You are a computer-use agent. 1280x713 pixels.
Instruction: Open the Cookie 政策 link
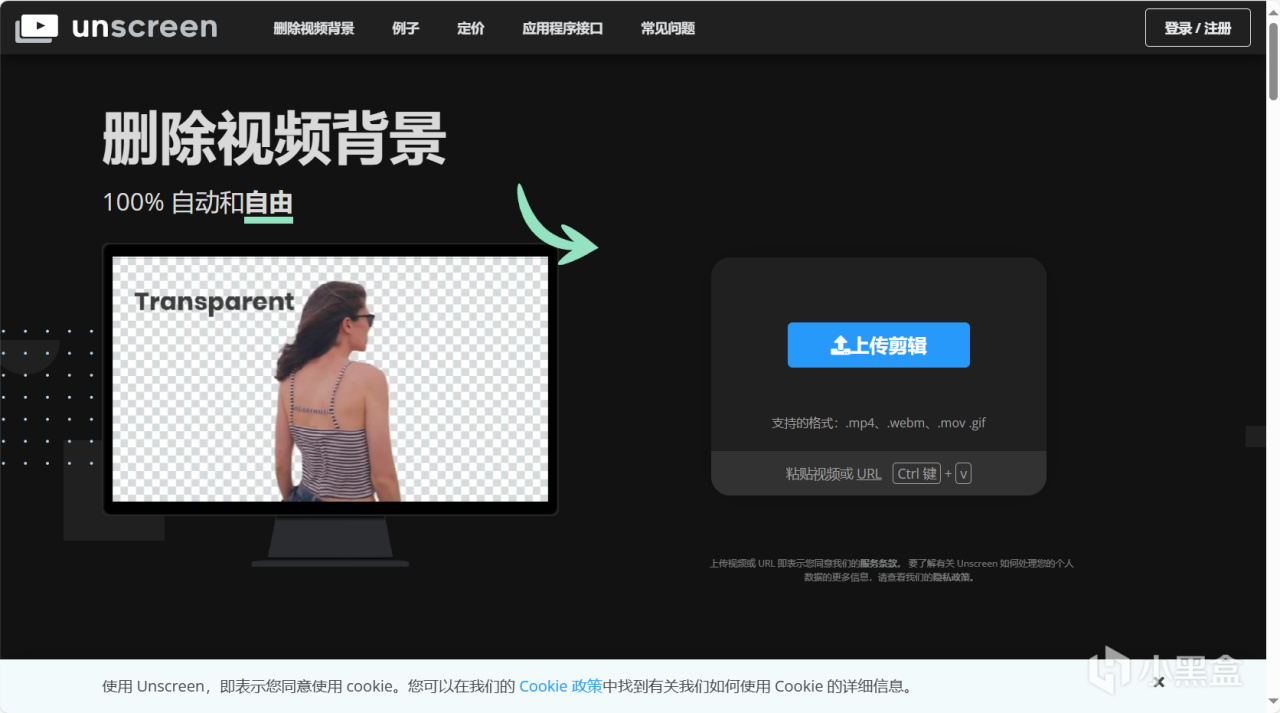[560, 686]
